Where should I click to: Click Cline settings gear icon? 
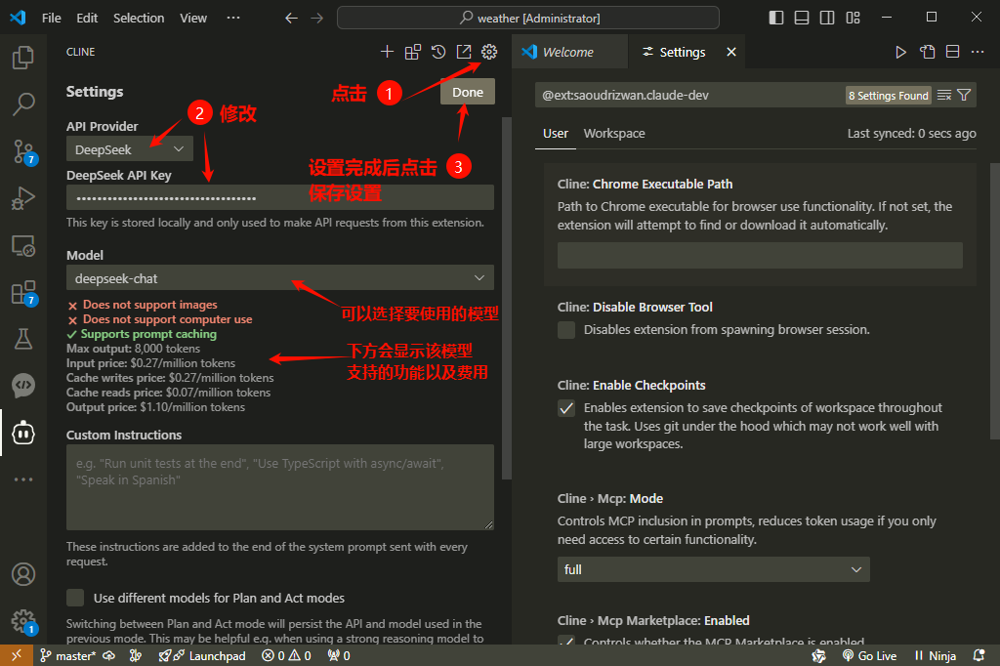click(489, 52)
